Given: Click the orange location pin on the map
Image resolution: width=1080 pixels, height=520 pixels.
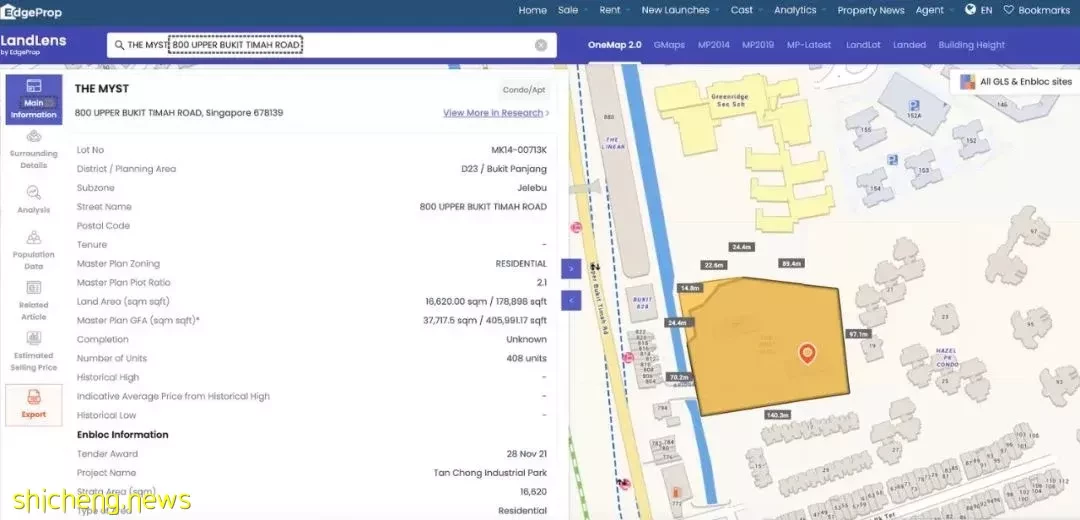Looking at the screenshot, I should (807, 354).
